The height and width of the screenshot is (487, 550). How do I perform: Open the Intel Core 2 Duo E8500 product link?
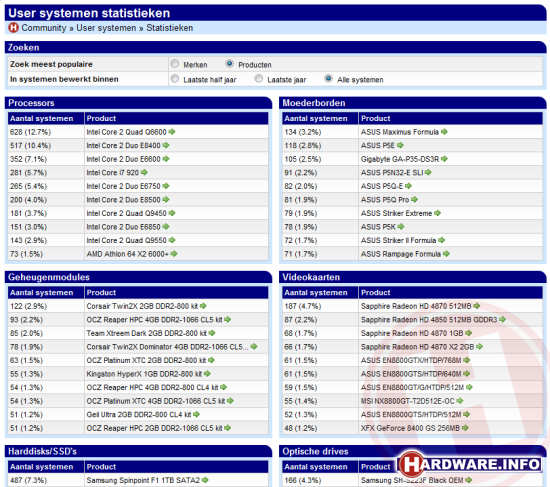123,200
